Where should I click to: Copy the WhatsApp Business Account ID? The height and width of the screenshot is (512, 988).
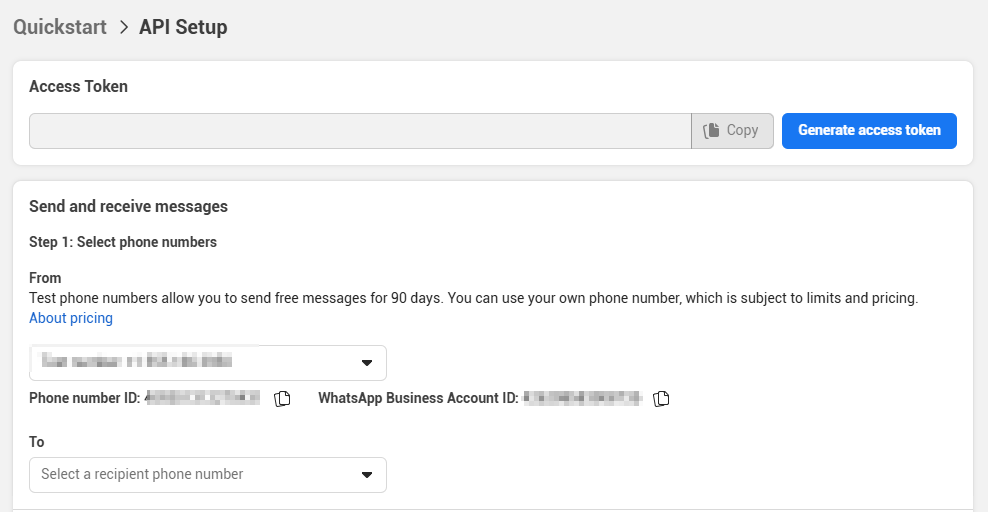[661, 399]
